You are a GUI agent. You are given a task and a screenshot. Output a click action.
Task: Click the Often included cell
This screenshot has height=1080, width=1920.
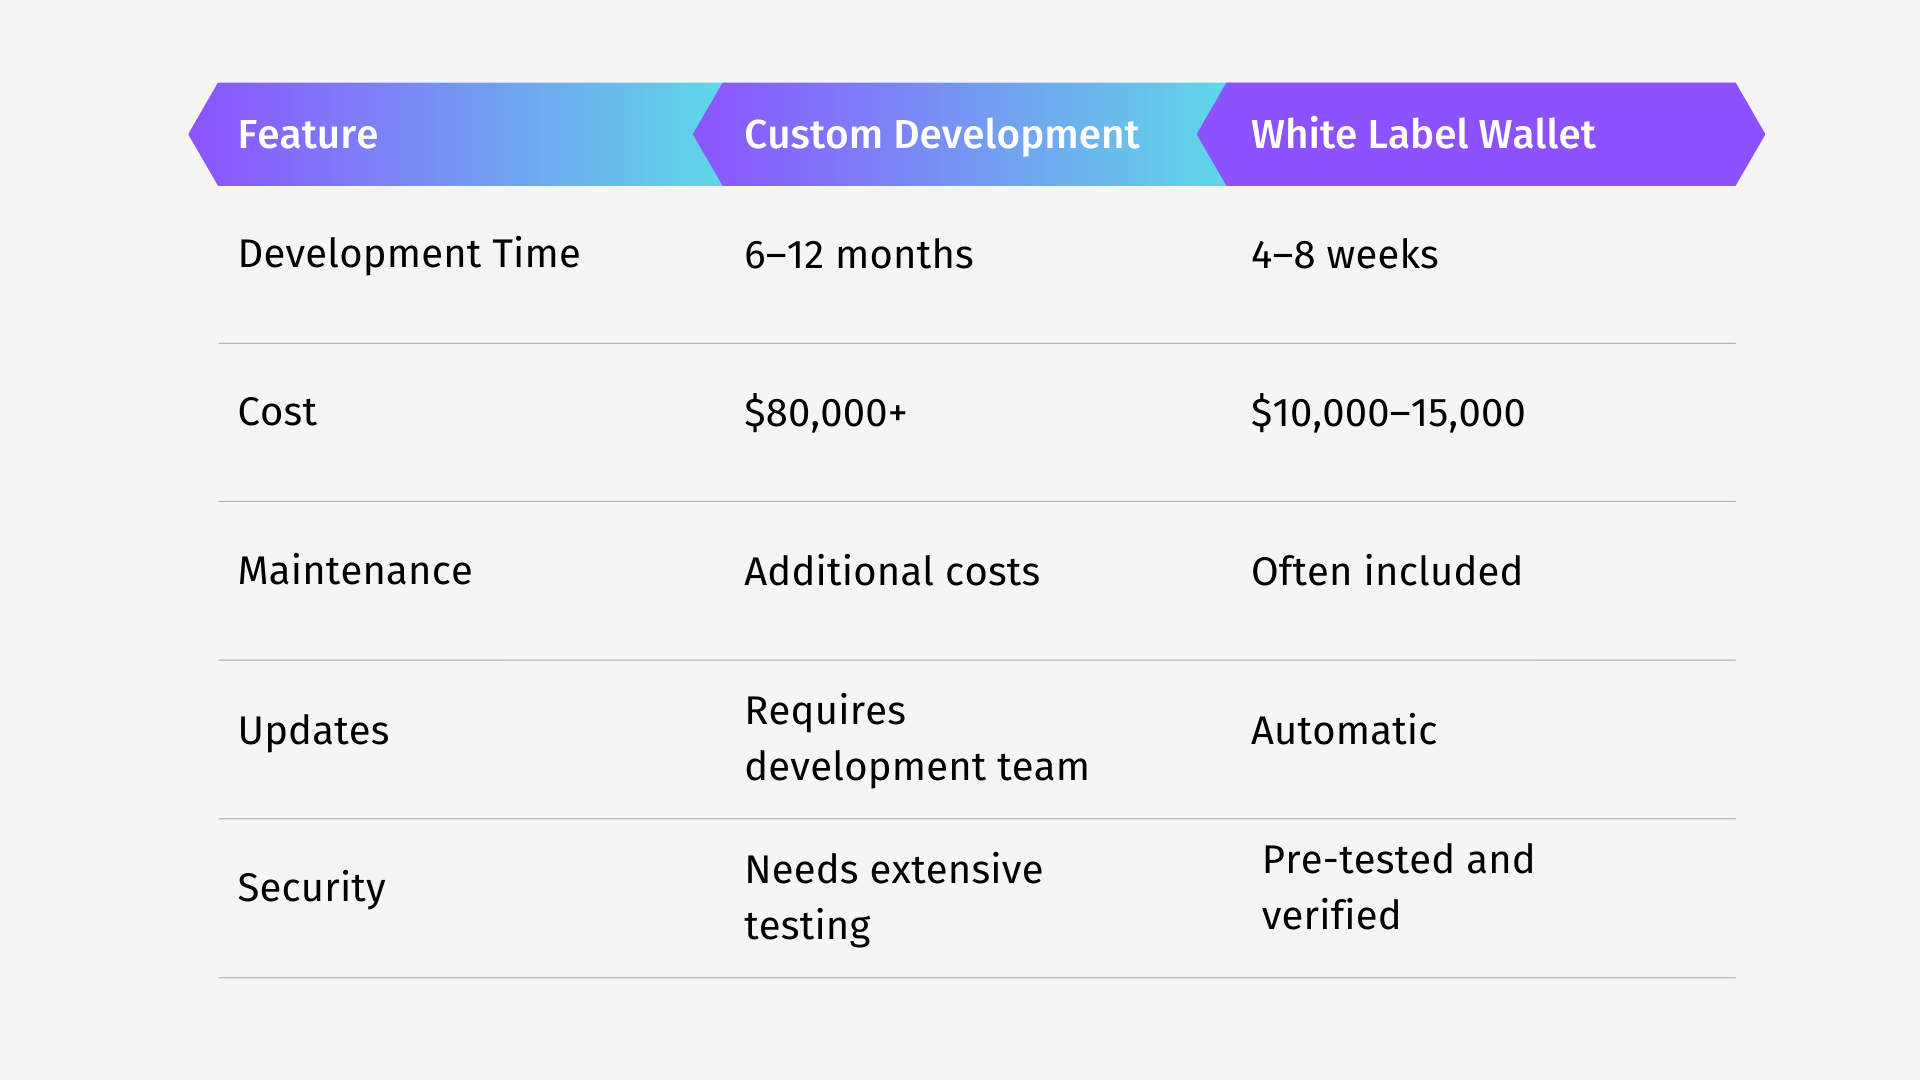1386,572
